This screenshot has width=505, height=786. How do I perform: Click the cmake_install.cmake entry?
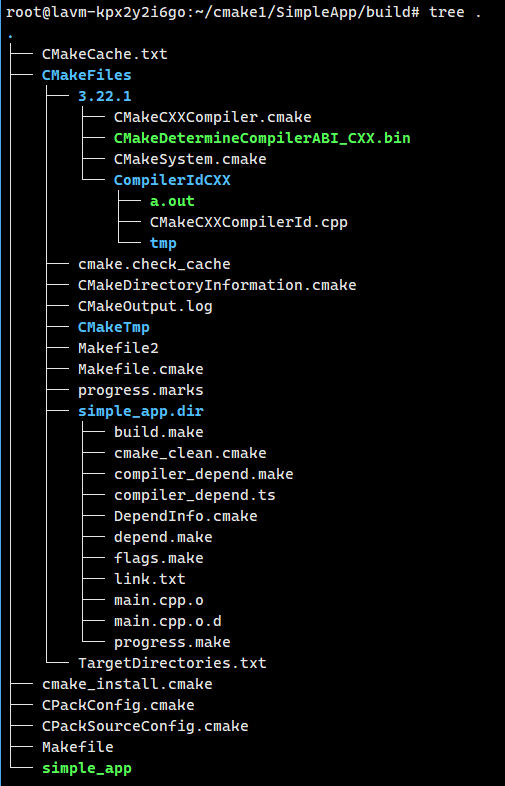[127, 684]
